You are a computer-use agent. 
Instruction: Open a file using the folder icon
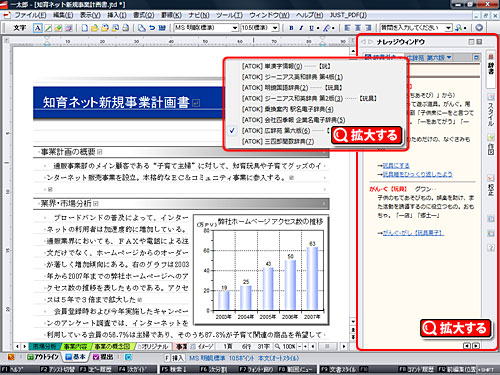click(95, 28)
